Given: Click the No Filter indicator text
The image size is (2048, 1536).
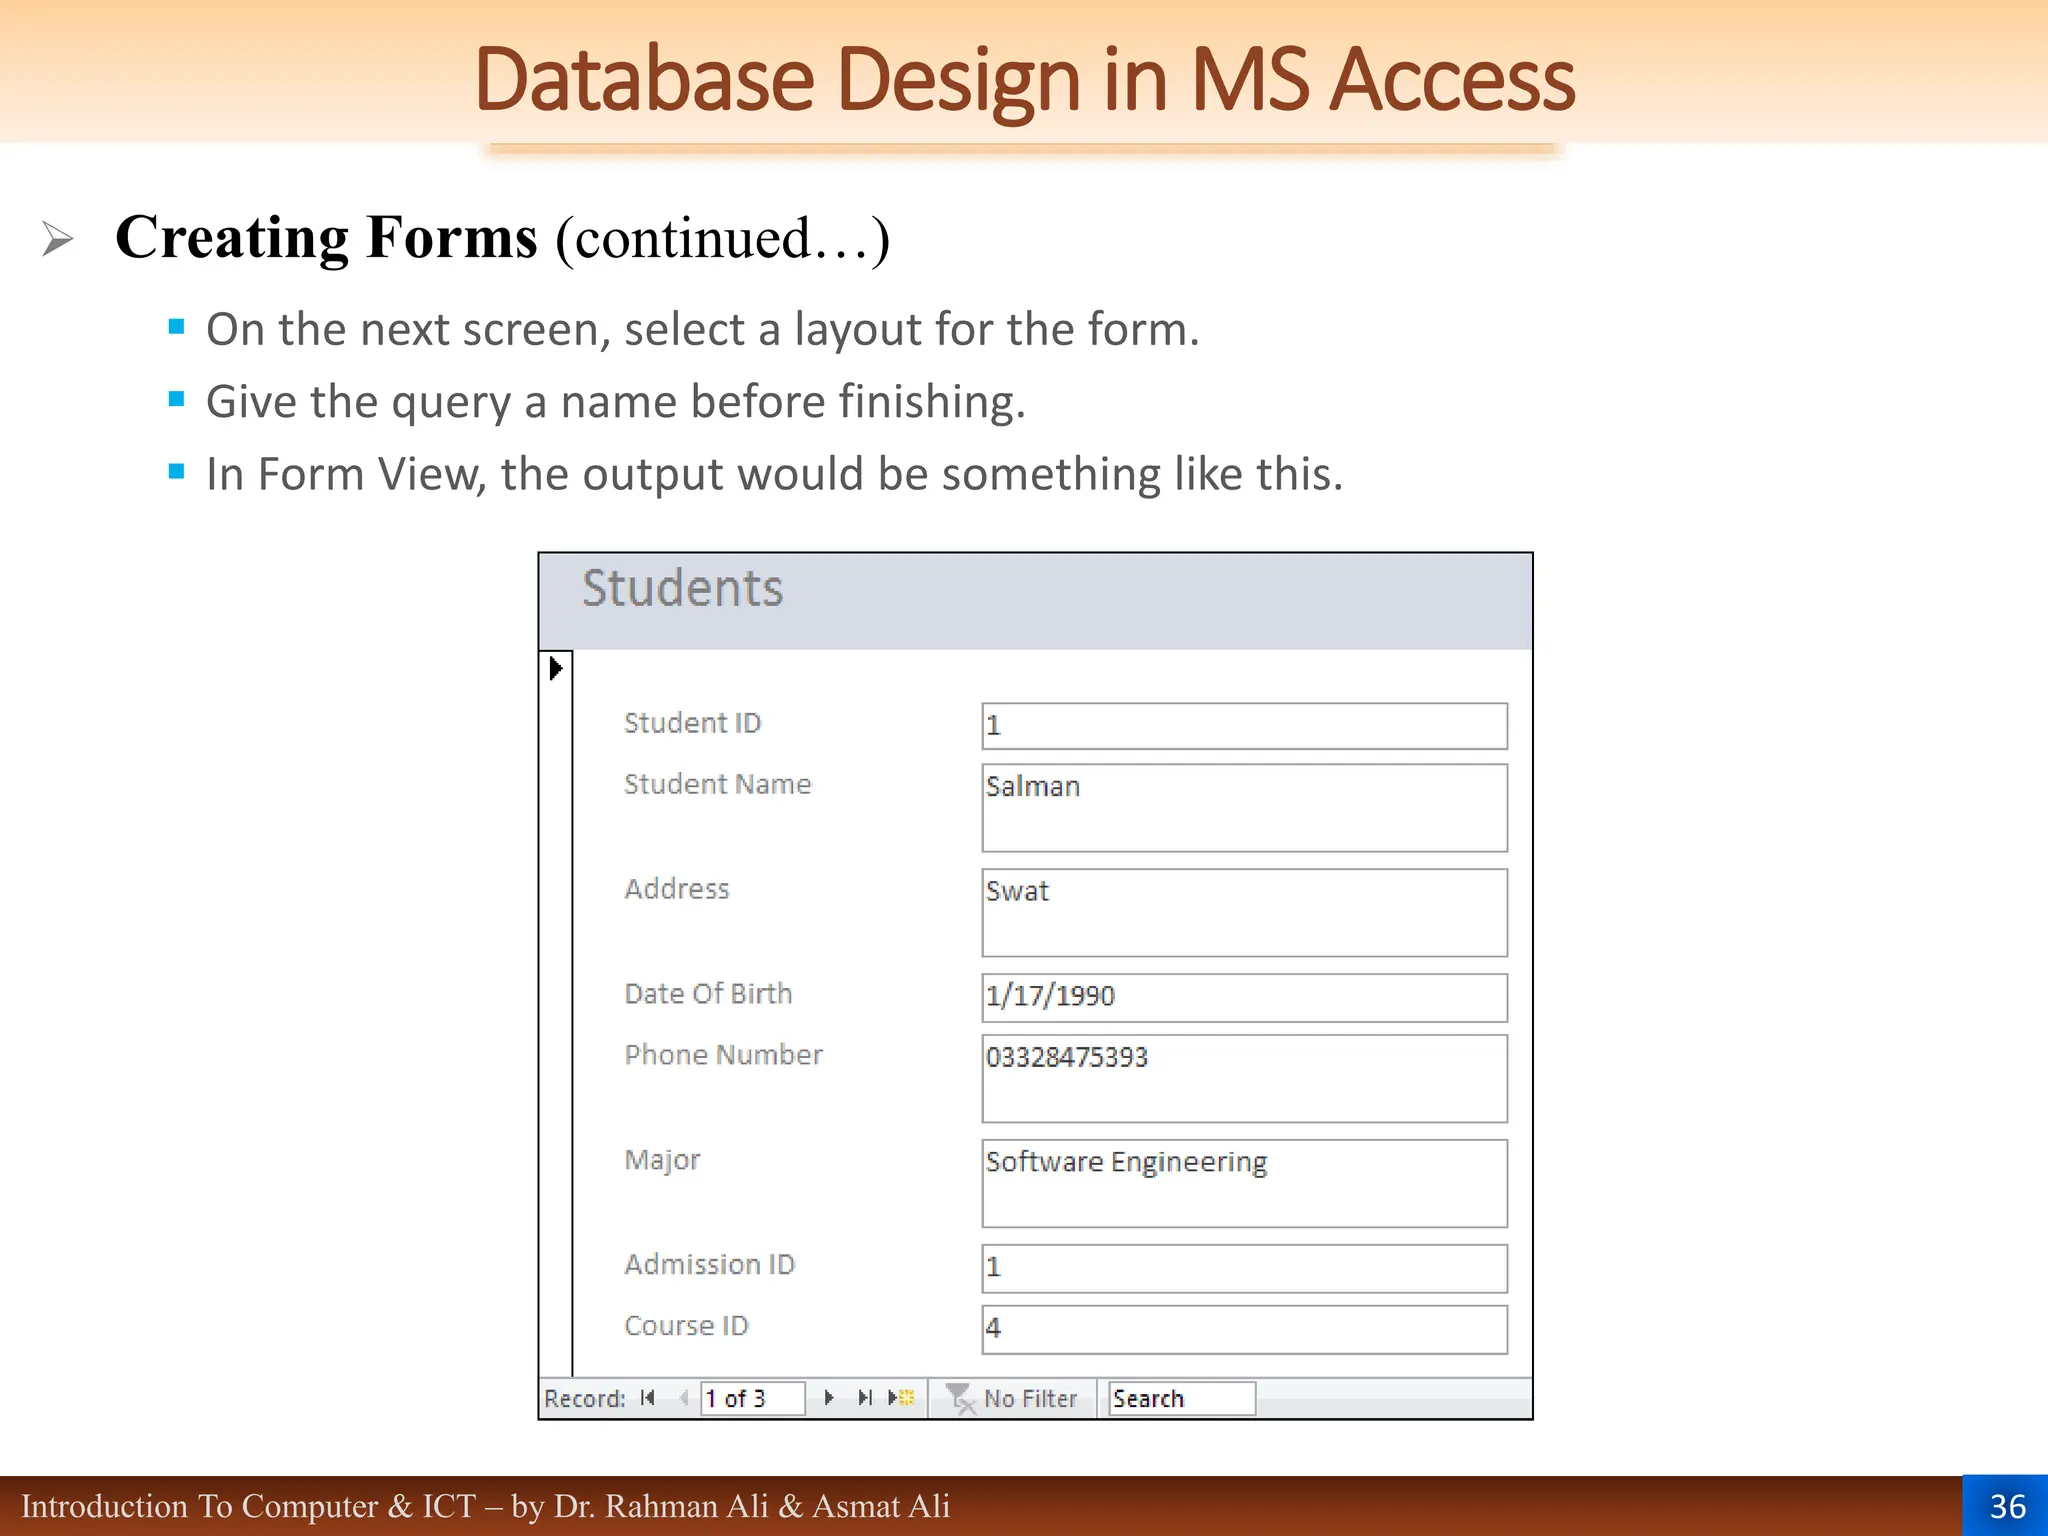Looking at the screenshot, I should (1030, 1399).
